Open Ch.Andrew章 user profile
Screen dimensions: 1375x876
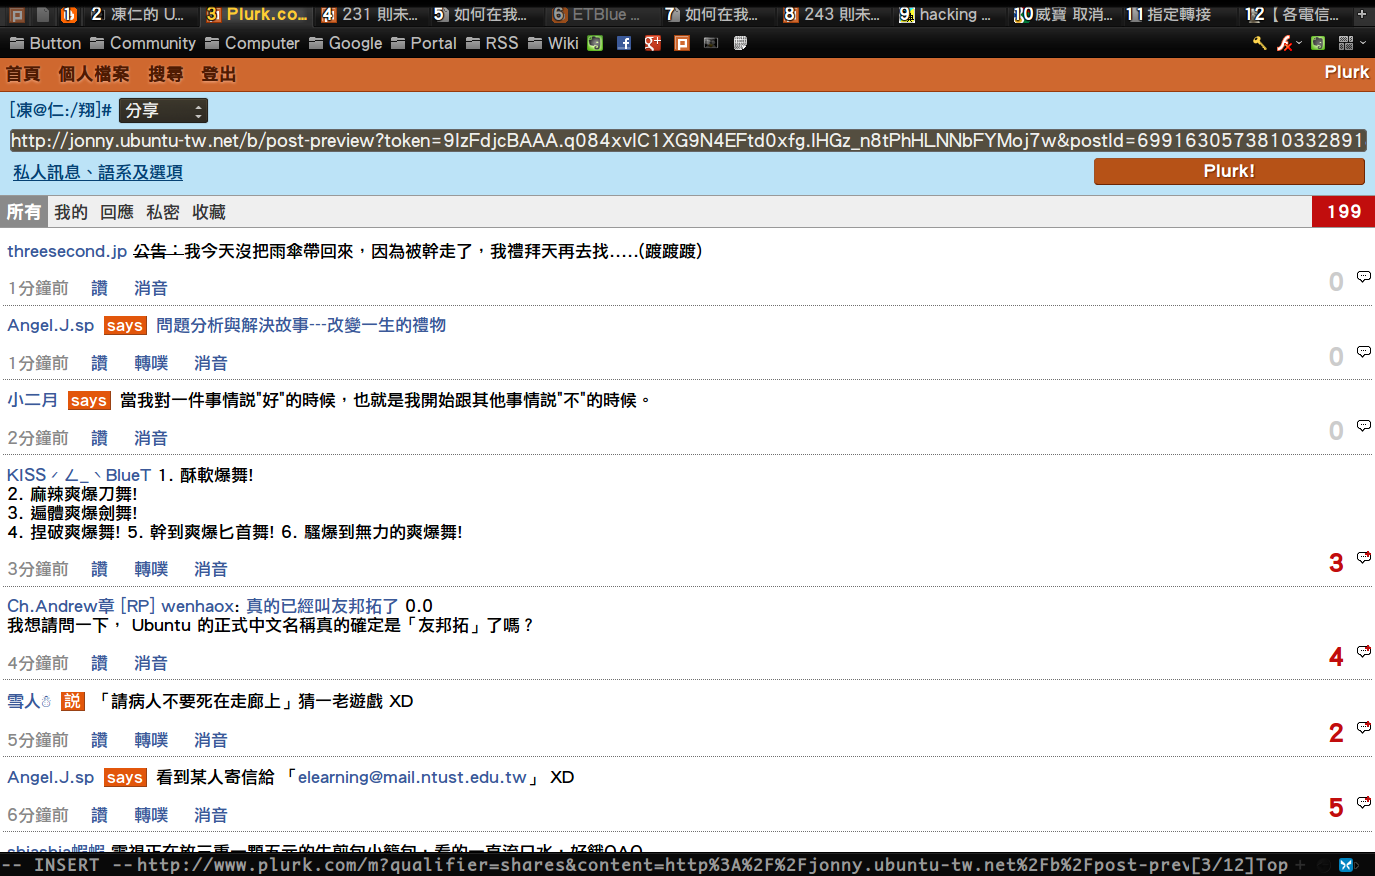(x=61, y=606)
